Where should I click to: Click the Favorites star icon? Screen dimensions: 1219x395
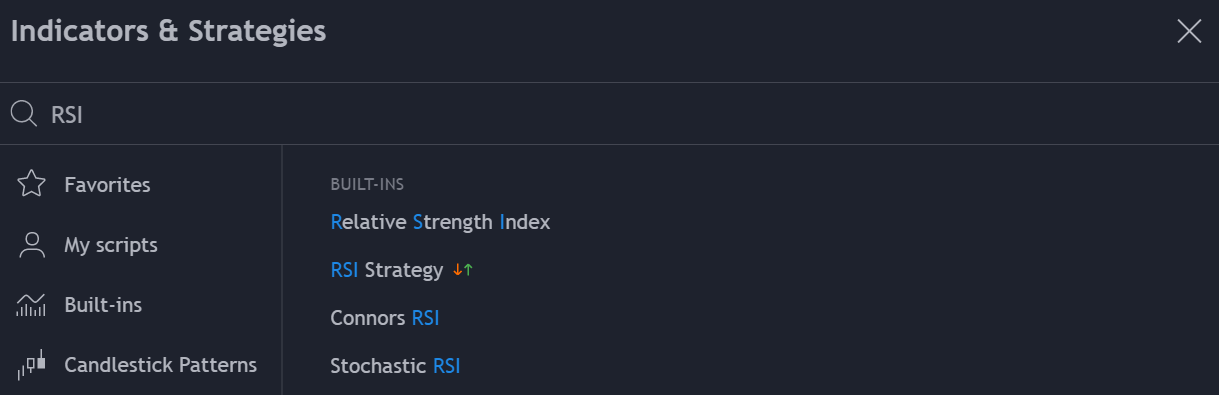(x=32, y=184)
